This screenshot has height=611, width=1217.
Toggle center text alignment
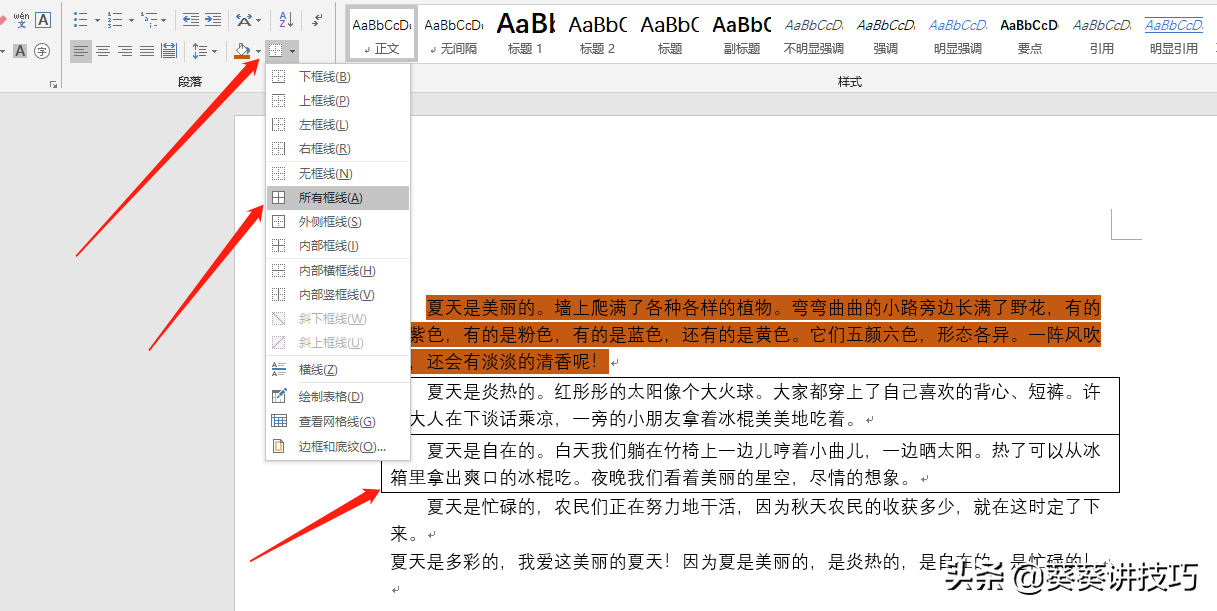tap(103, 51)
